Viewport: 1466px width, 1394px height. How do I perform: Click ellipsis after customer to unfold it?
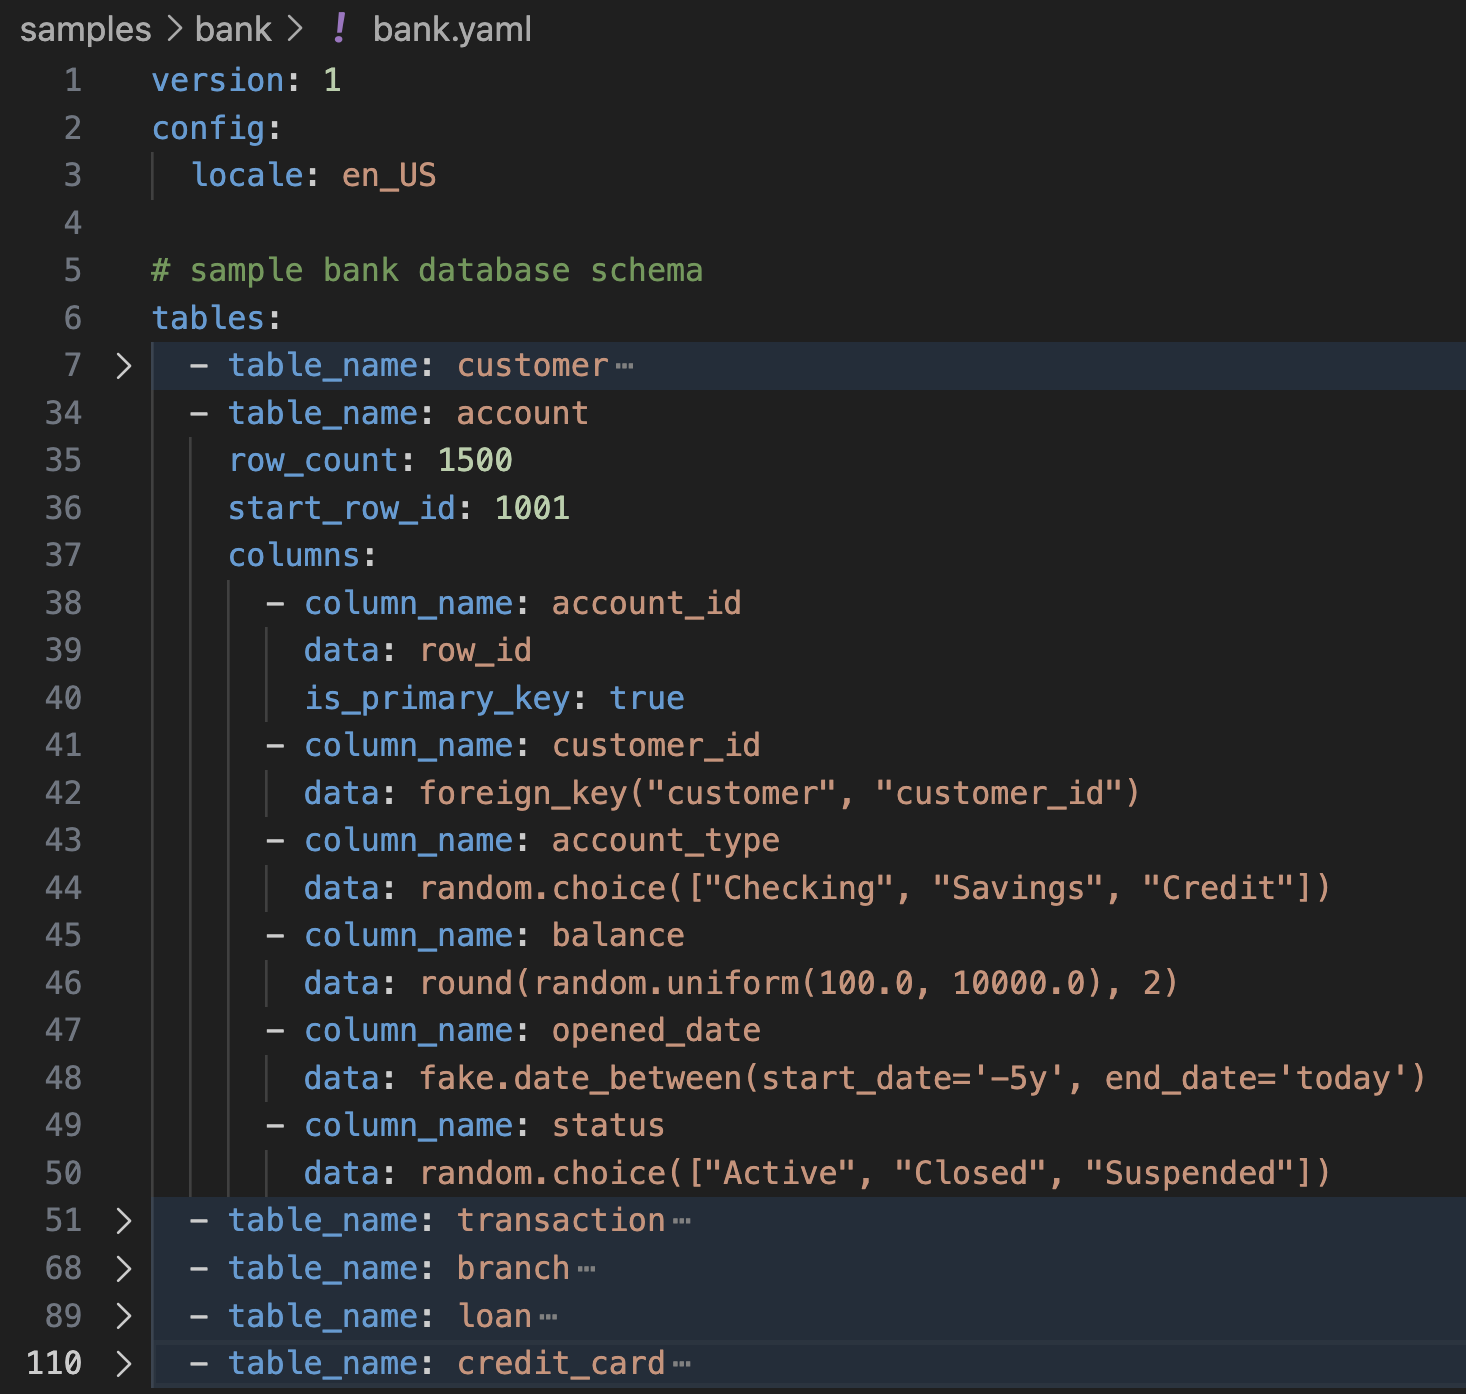[627, 365]
